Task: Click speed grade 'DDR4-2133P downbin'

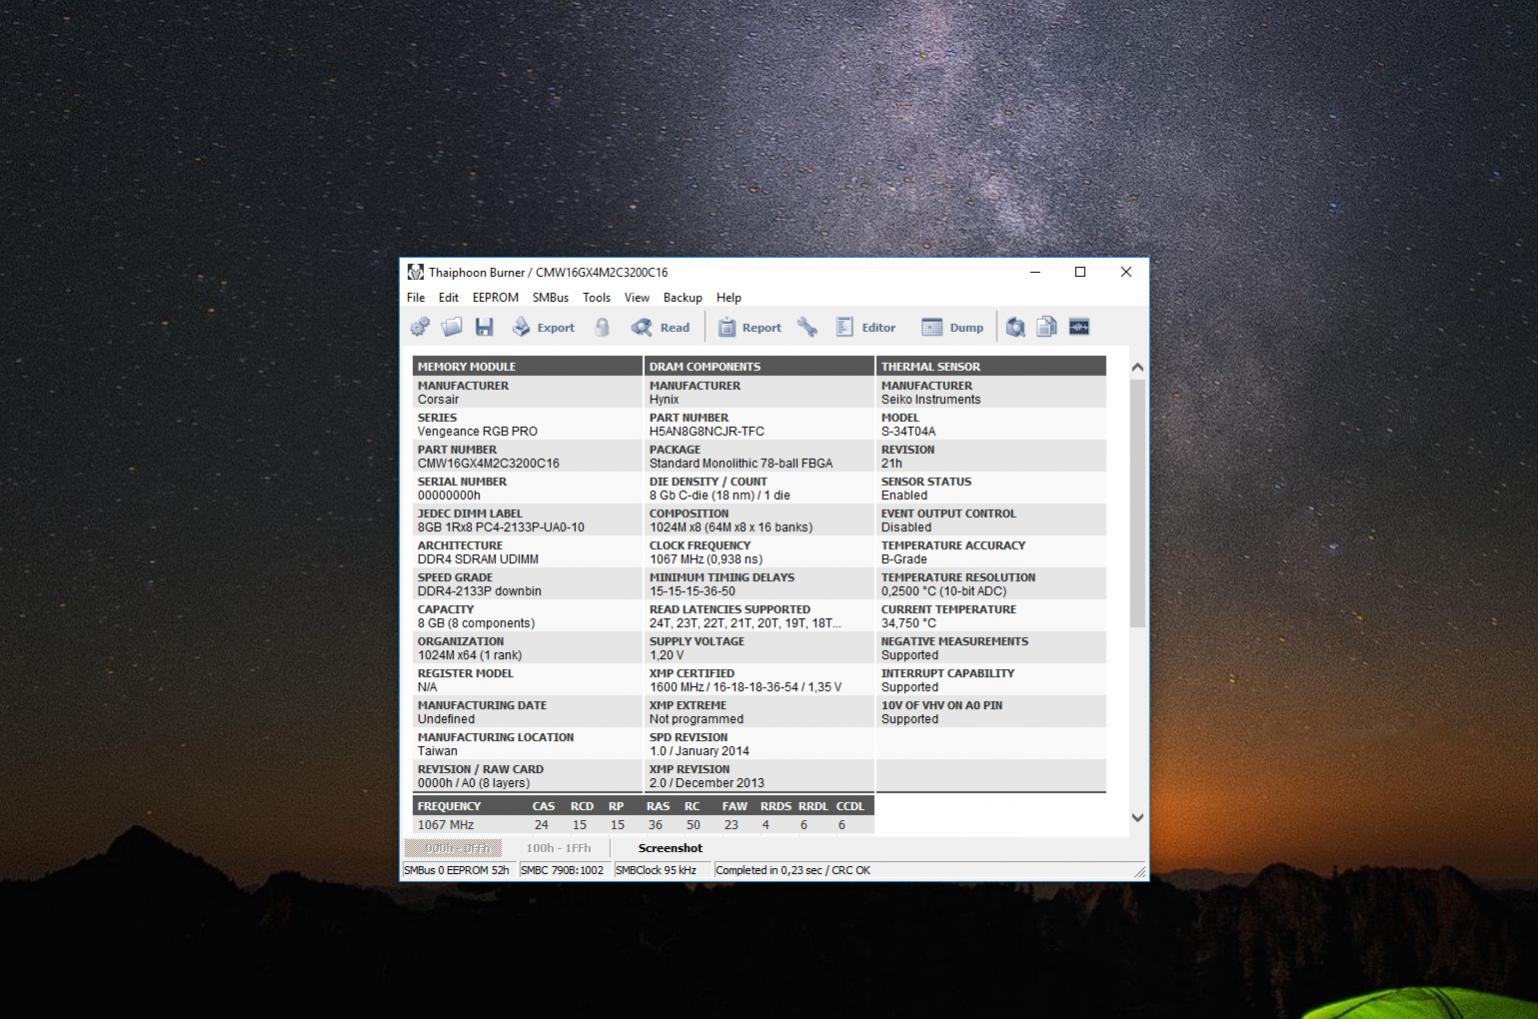Action: (479, 591)
